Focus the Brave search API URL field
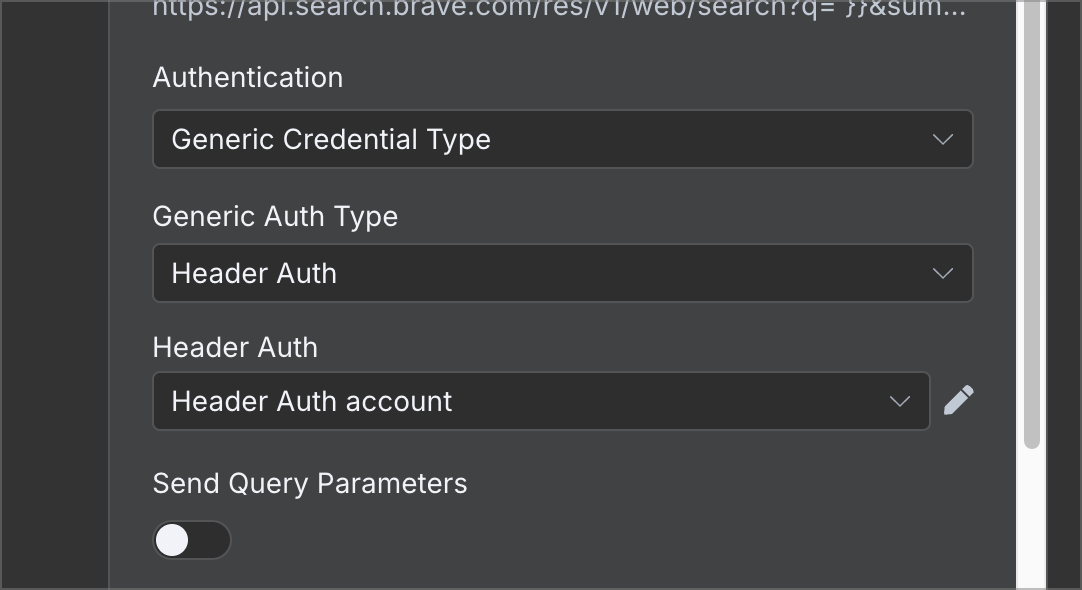1082x590 pixels. [x=559, y=10]
